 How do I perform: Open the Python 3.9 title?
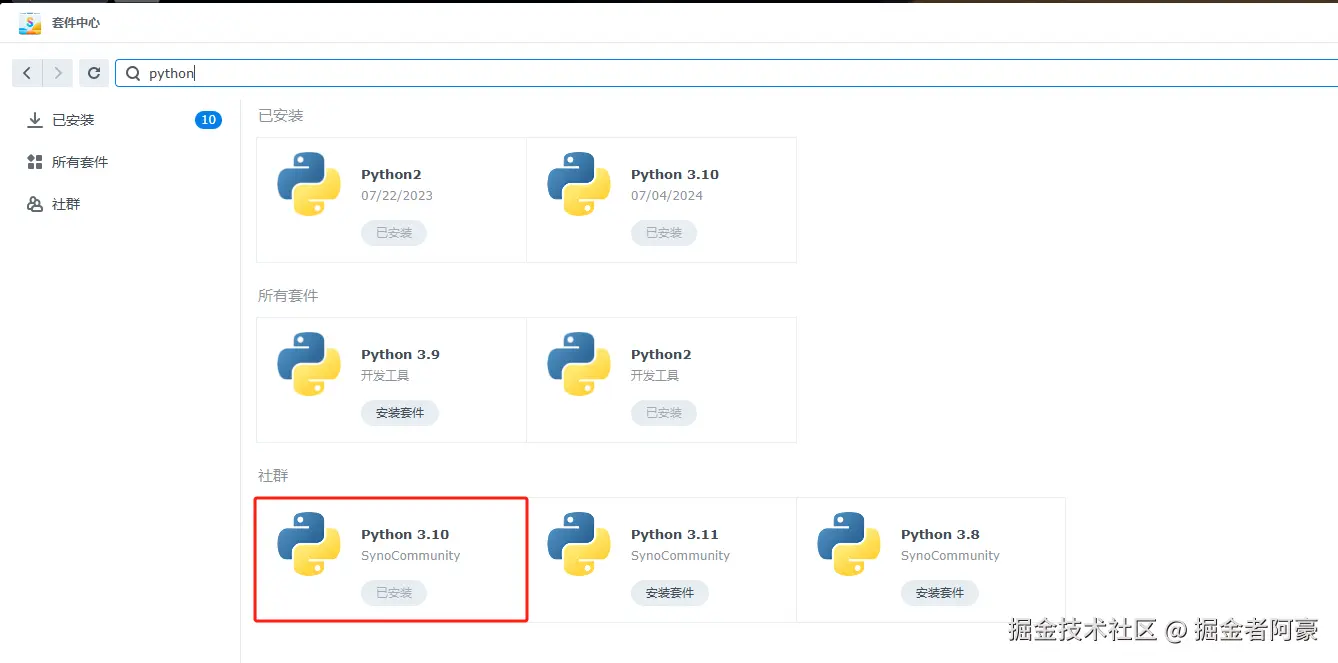(x=400, y=354)
